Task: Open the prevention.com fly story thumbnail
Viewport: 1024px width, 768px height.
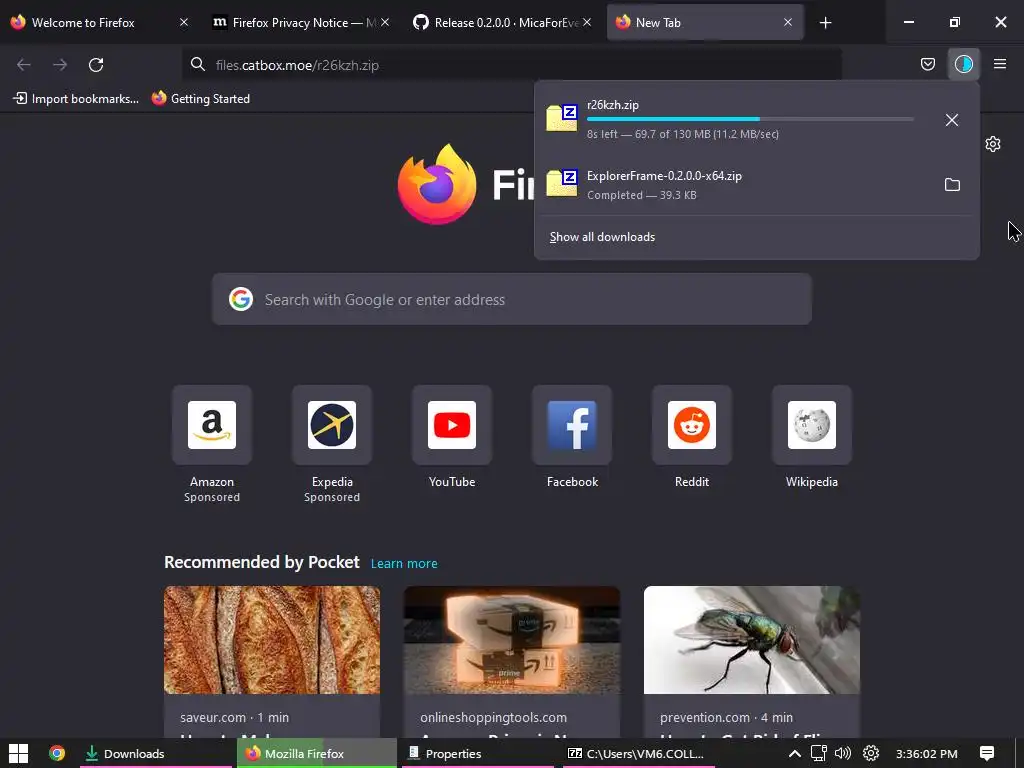Action: [x=752, y=640]
